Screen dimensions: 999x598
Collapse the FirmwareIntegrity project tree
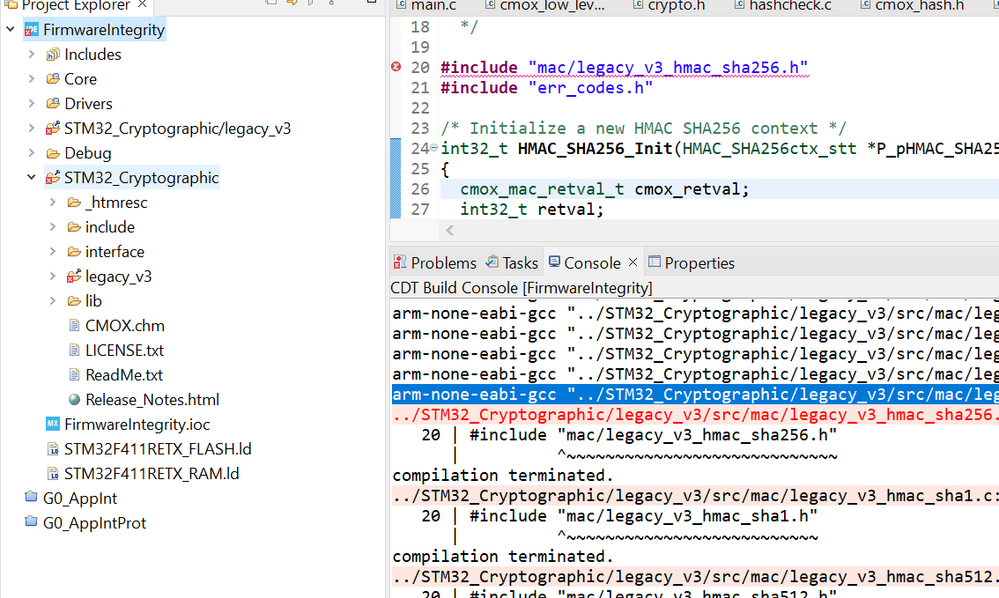(10, 29)
